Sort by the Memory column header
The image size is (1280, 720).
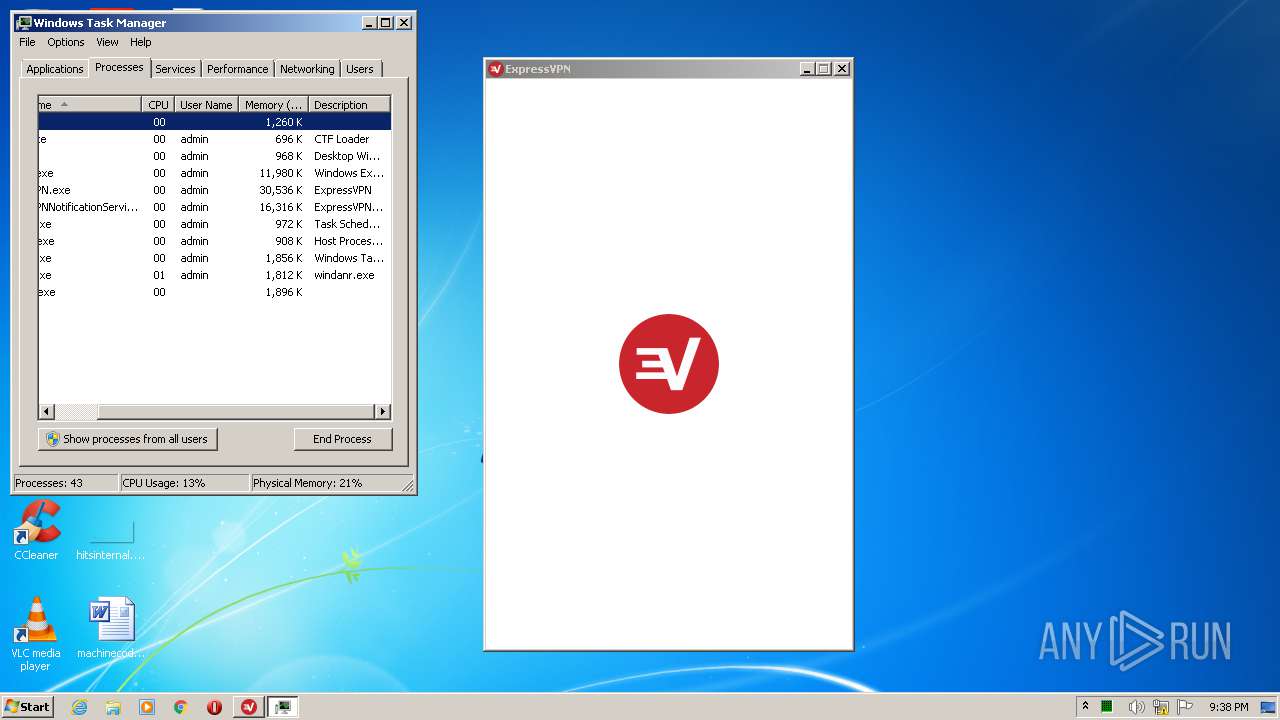click(x=273, y=105)
